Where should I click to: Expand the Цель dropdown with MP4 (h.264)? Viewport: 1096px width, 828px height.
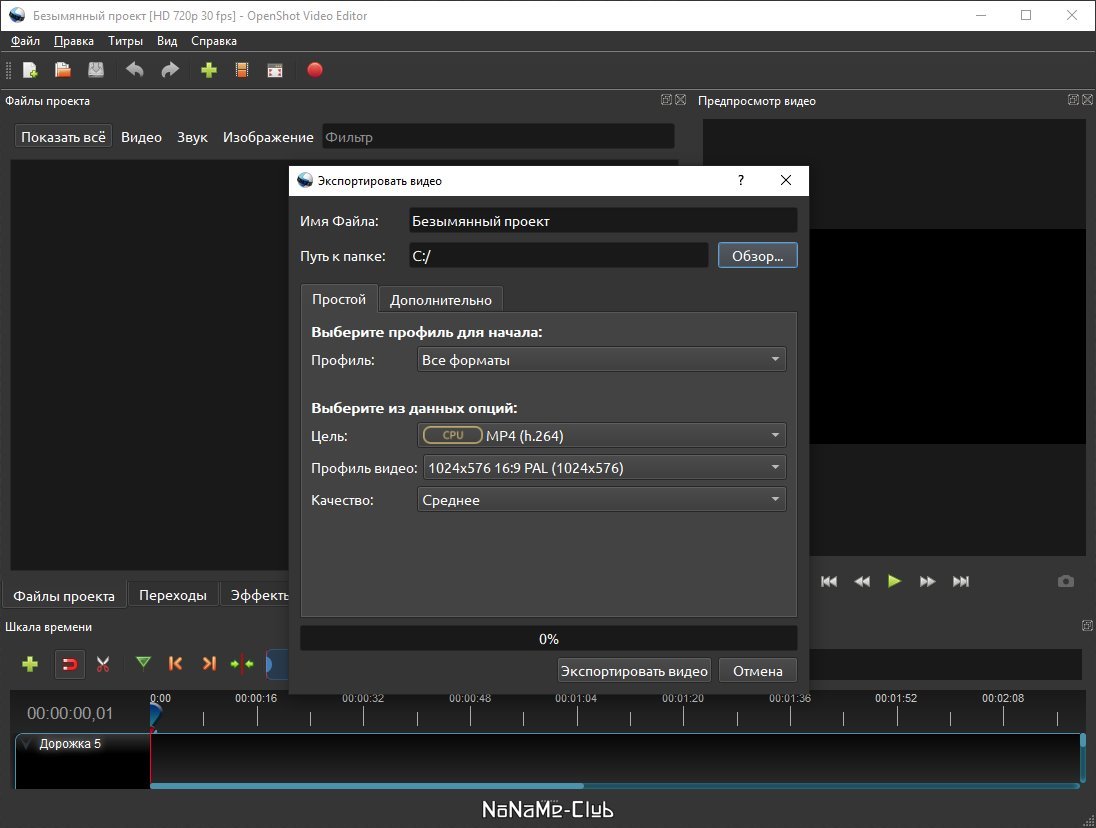[x=601, y=435]
